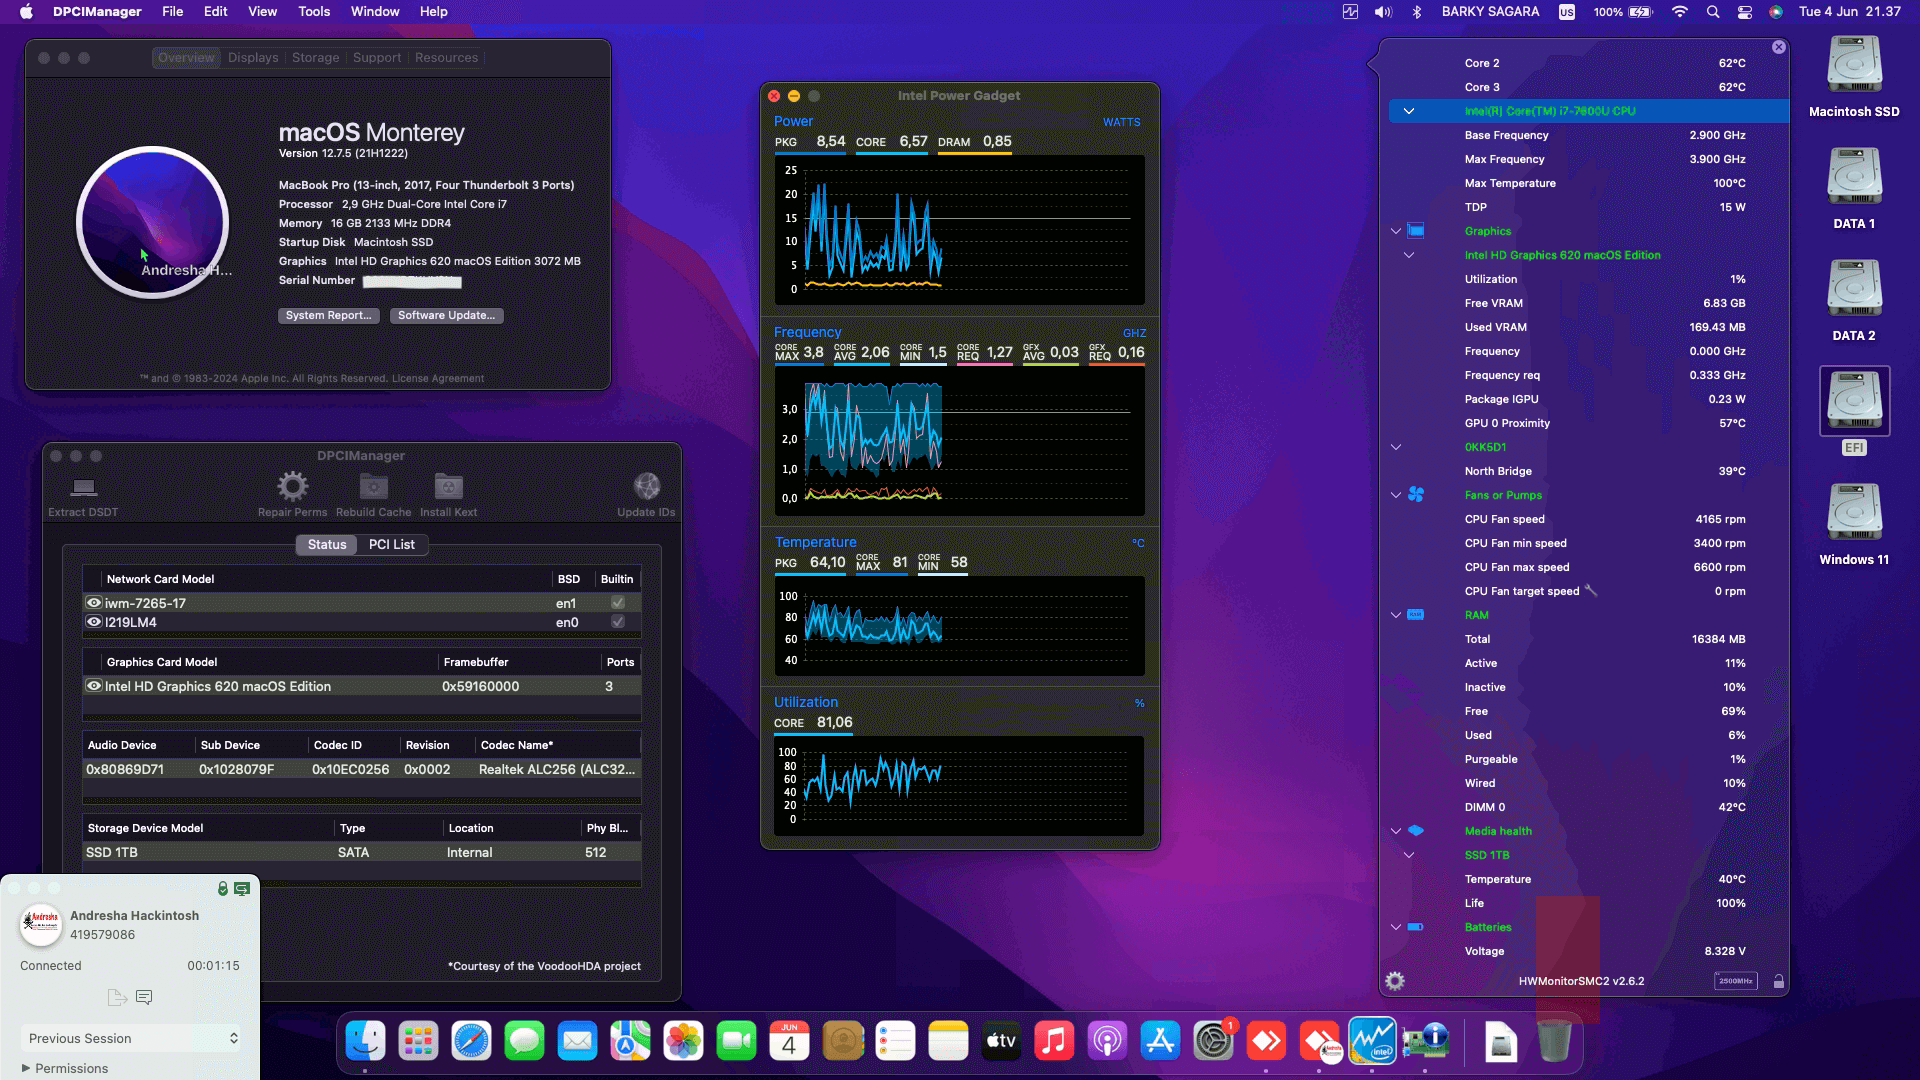The width and height of the screenshot is (1920, 1080).
Task: Collapse the Intel Core i7-7600U CPU group
Action: click(1409, 111)
